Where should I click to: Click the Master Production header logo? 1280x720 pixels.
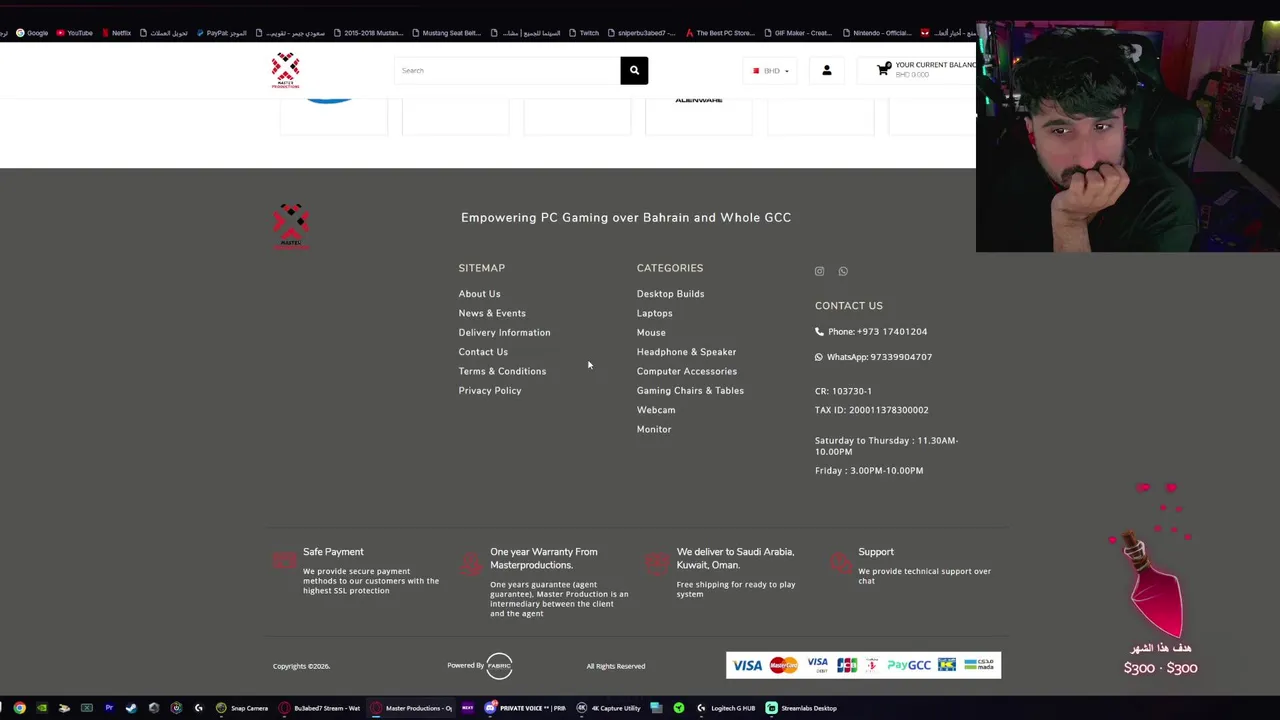tap(285, 70)
